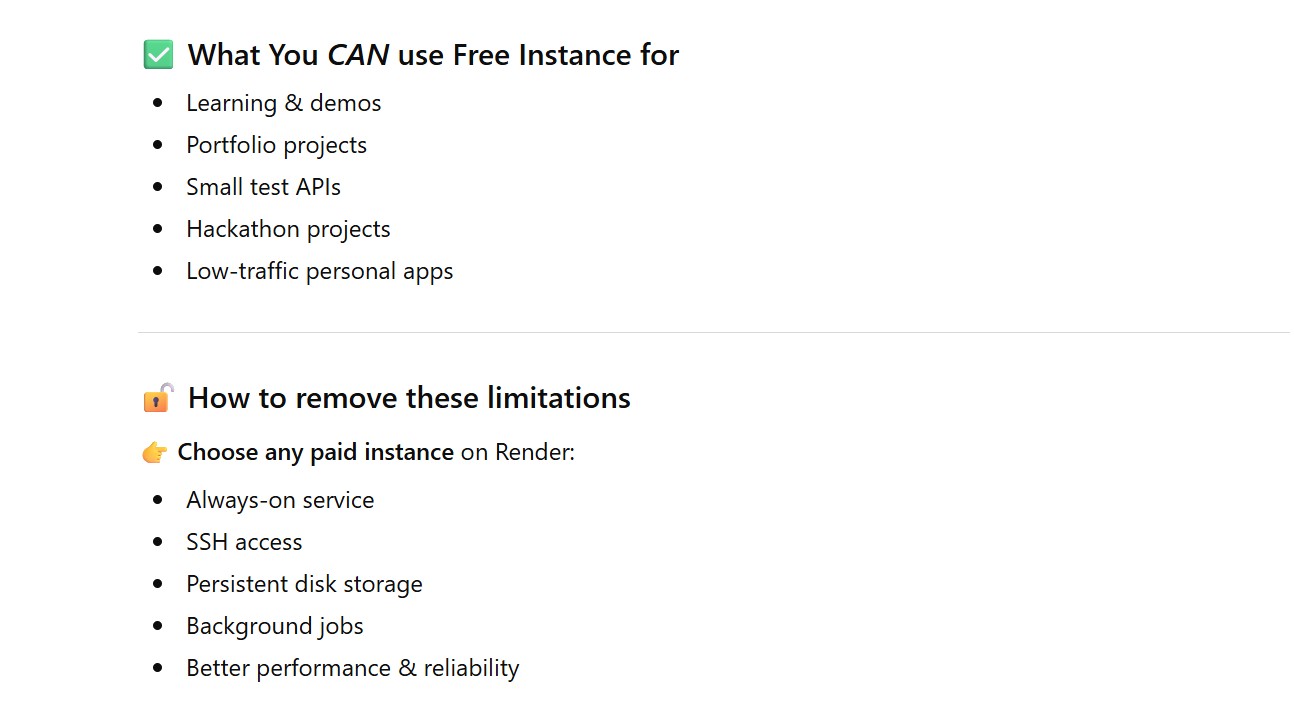Click the italic word "CAN" in heading

coord(358,55)
